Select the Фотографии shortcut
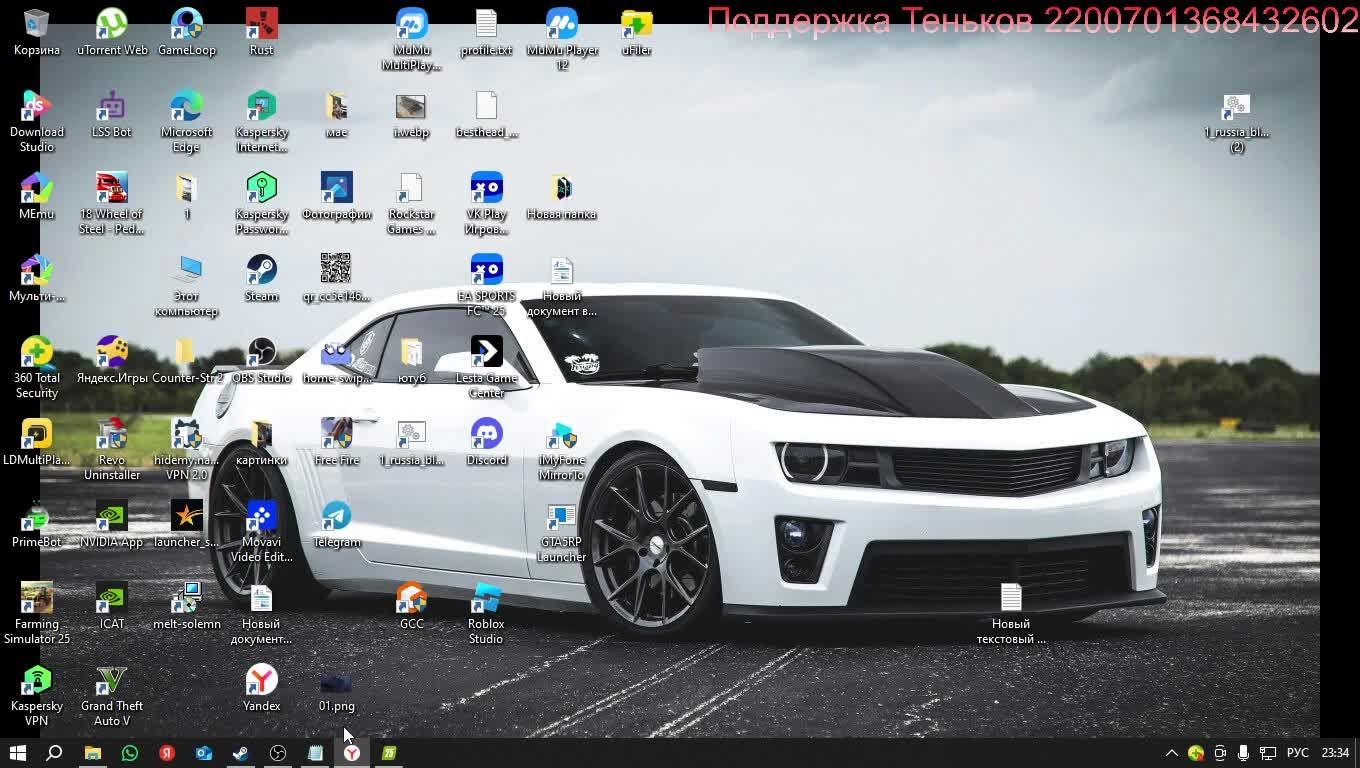The width and height of the screenshot is (1360, 768). coord(336,196)
